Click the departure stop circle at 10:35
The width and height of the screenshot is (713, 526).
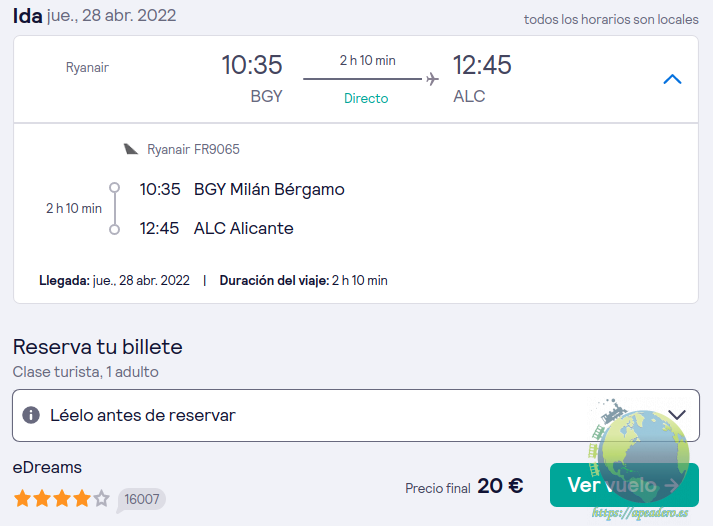point(114,188)
